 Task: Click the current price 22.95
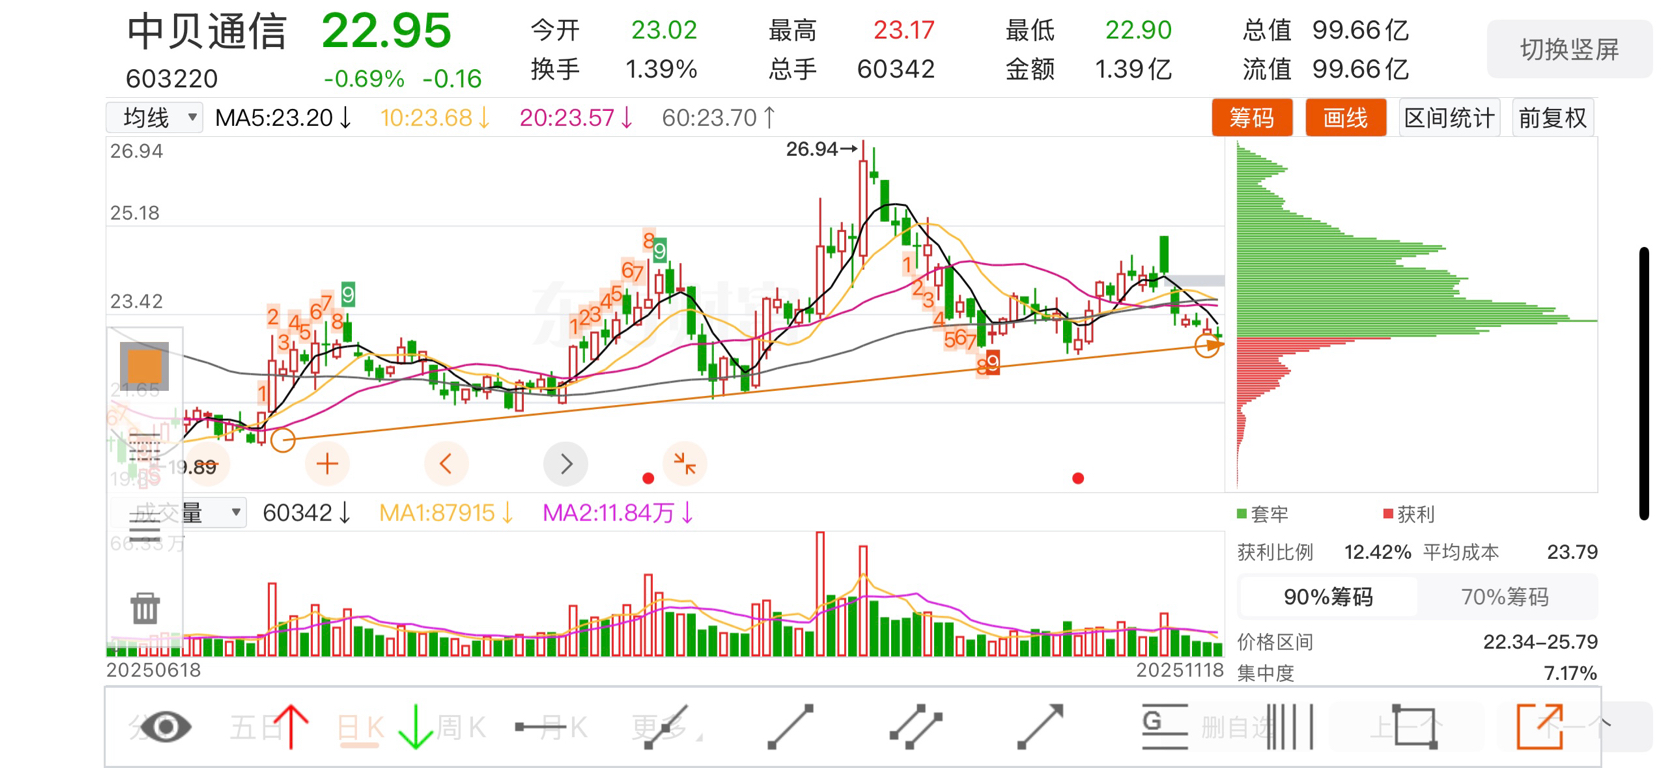386,31
